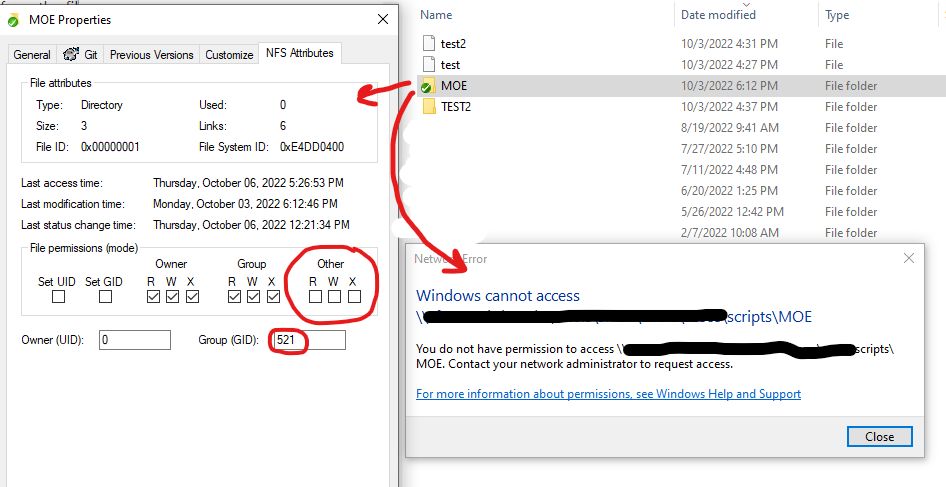Click the Last access time value
The width and height of the screenshot is (946, 487).
coord(249,183)
